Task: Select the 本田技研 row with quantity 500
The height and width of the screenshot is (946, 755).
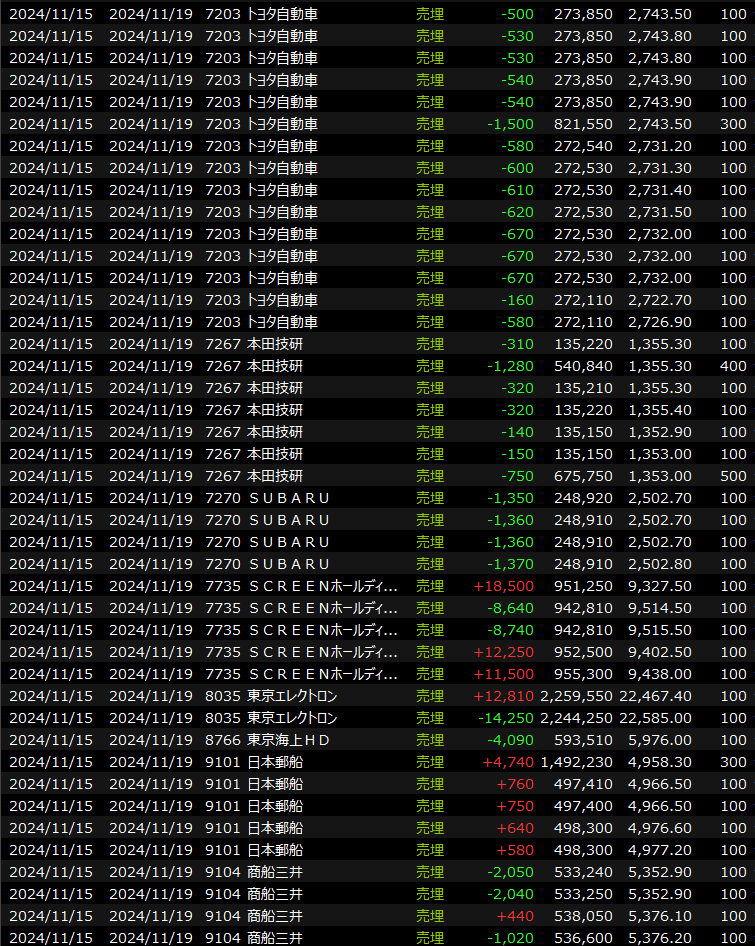Action: (274, 476)
